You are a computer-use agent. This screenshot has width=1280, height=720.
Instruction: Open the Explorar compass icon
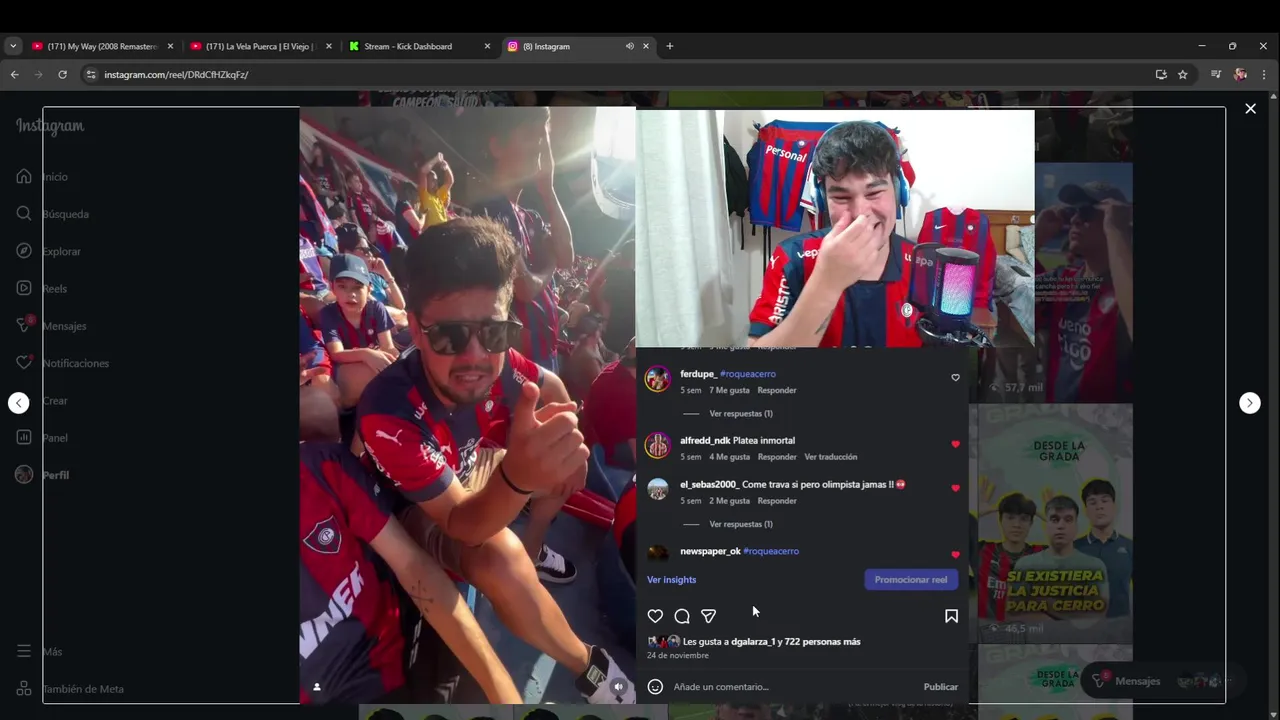point(24,251)
